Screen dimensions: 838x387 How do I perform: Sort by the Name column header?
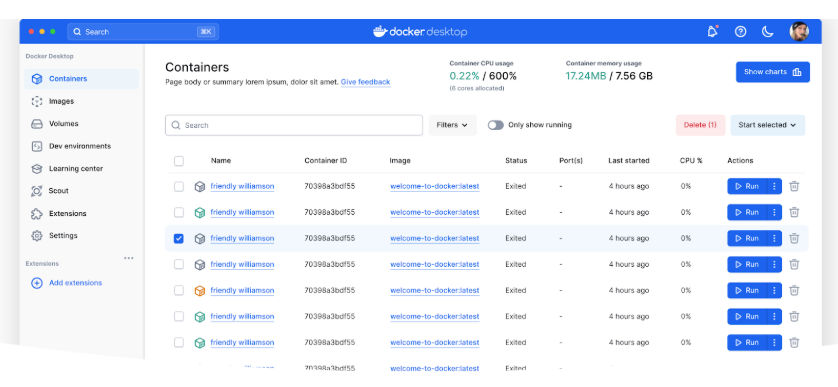pos(221,161)
